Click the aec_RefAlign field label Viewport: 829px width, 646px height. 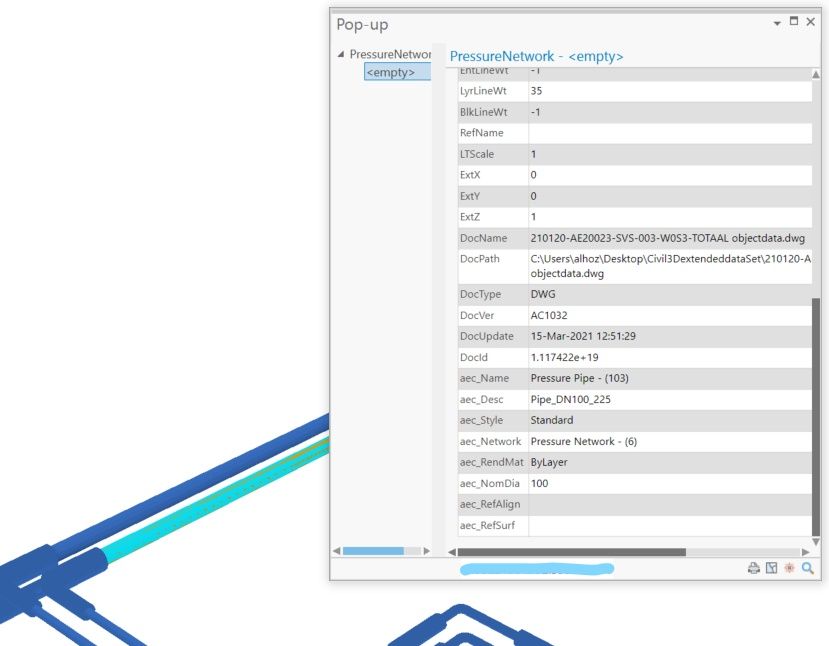[x=490, y=504]
